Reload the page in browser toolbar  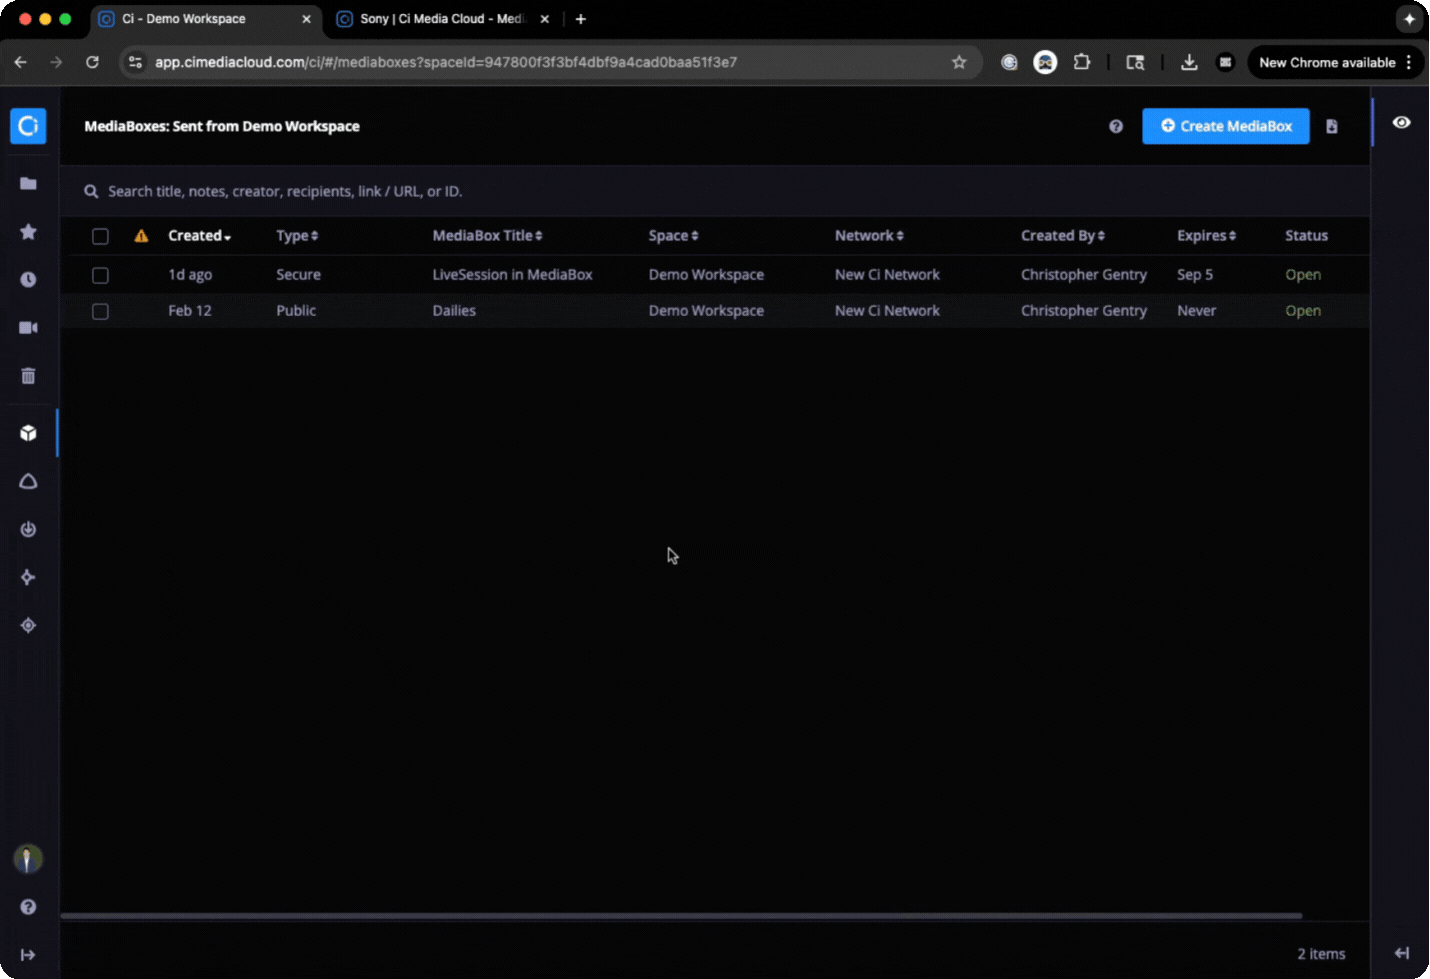click(x=92, y=62)
